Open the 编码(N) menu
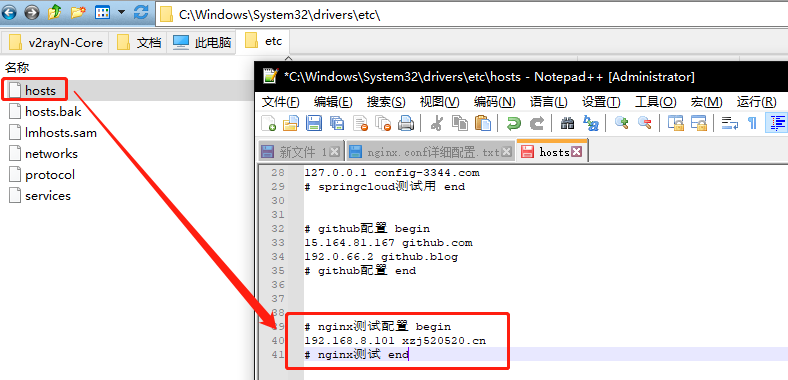 click(495, 102)
